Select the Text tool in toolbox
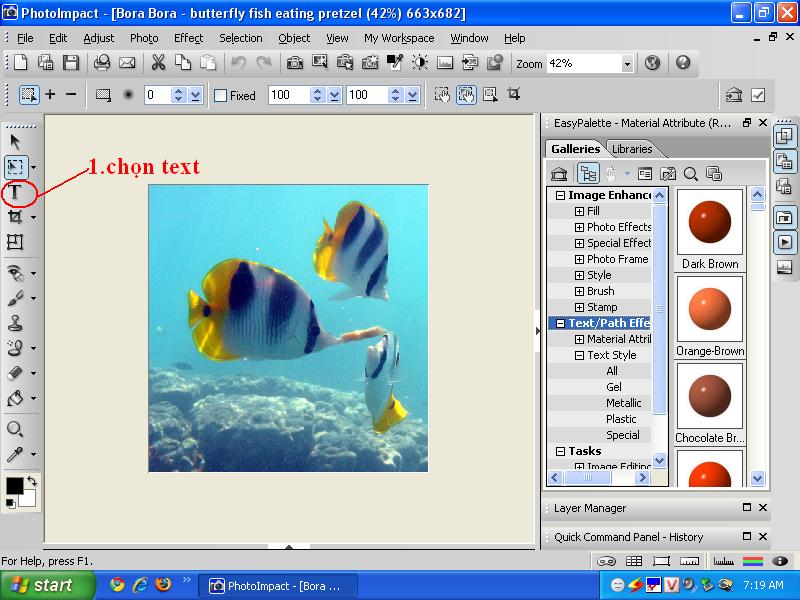800x600 pixels. (15, 192)
